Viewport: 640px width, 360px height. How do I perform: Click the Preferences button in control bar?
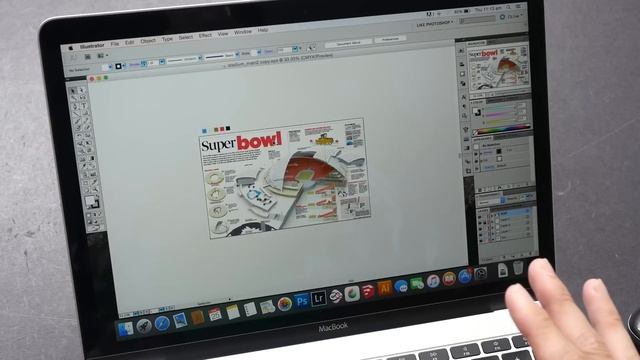pyautogui.click(x=390, y=39)
